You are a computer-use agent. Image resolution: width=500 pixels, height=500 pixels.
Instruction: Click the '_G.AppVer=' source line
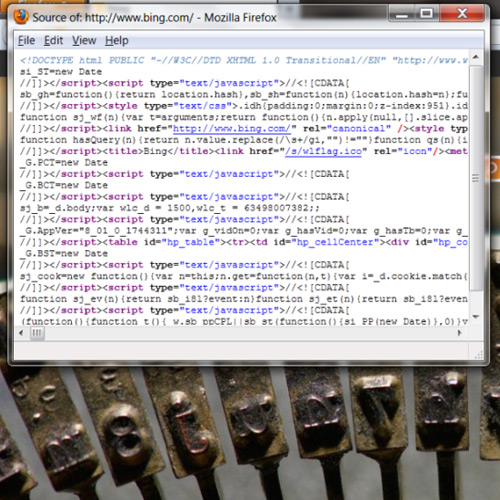click(x=244, y=231)
